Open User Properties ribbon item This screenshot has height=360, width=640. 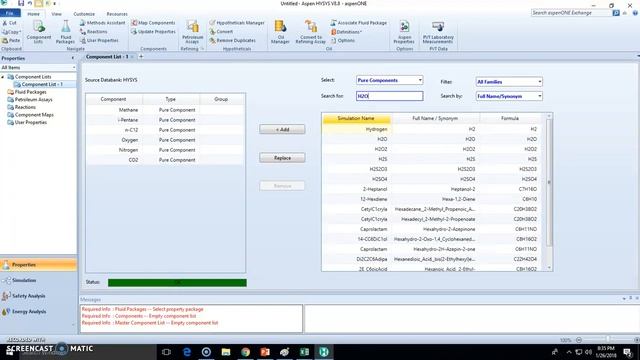click(99, 40)
